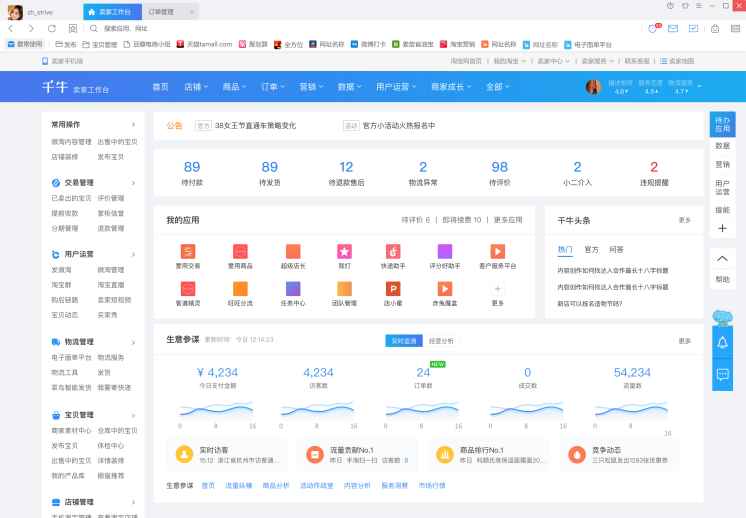This screenshot has width=746, height=518.
Task: Open the 帮助 button in the right sidebar
Action: 722,279
